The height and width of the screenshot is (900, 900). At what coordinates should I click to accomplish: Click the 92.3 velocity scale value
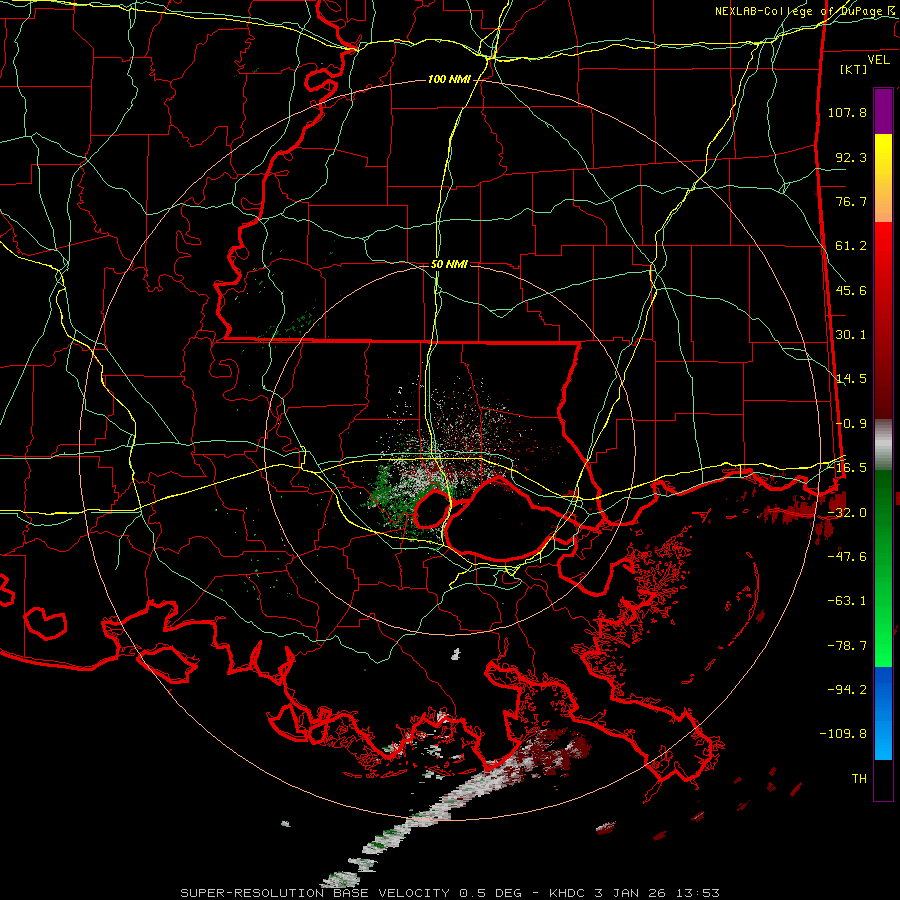[851, 157]
